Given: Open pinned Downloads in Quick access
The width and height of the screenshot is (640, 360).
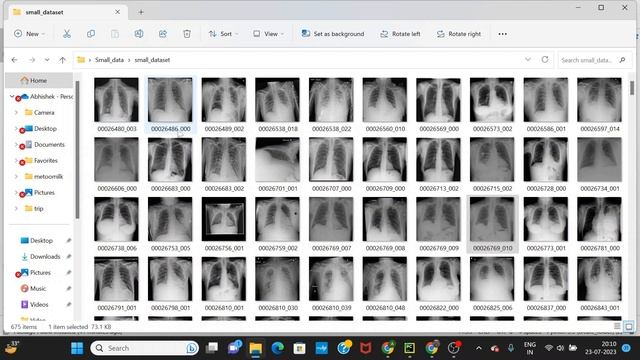Looking at the screenshot, I should coord(45,256).
